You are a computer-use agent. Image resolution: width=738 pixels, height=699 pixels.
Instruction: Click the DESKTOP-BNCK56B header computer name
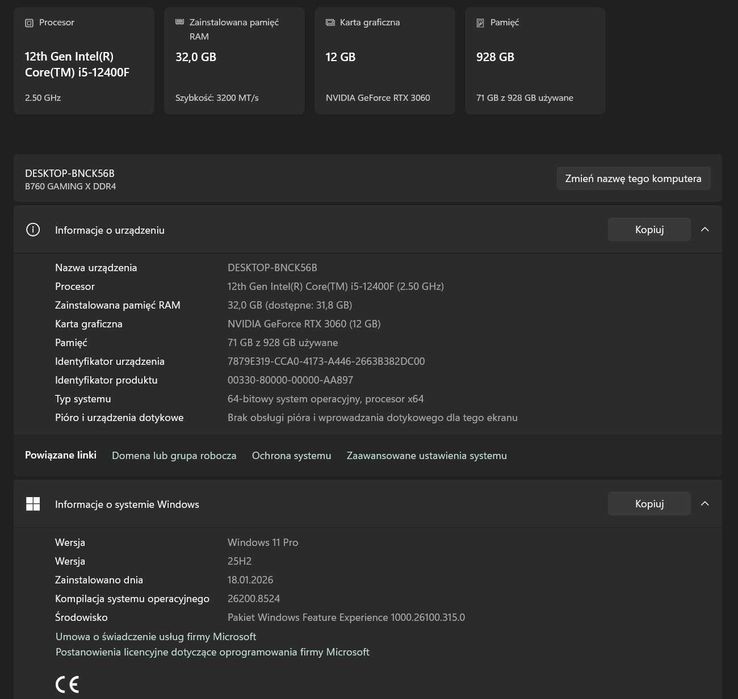(x=70, y=173)
